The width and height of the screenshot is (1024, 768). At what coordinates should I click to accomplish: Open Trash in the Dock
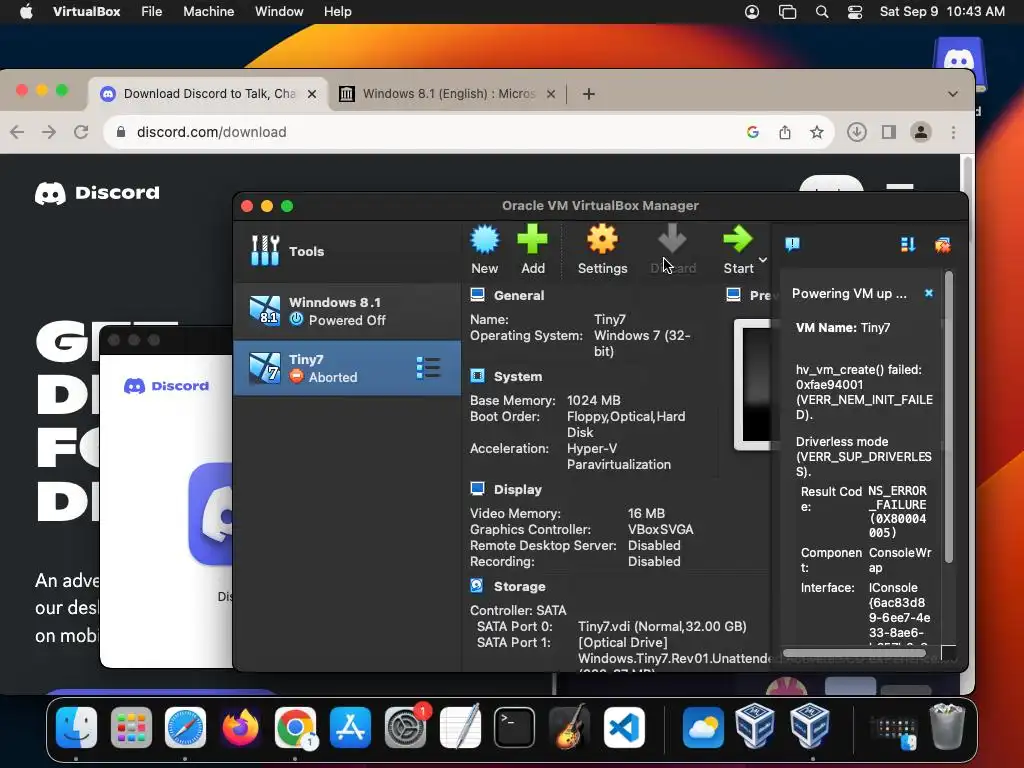(946, 726)
